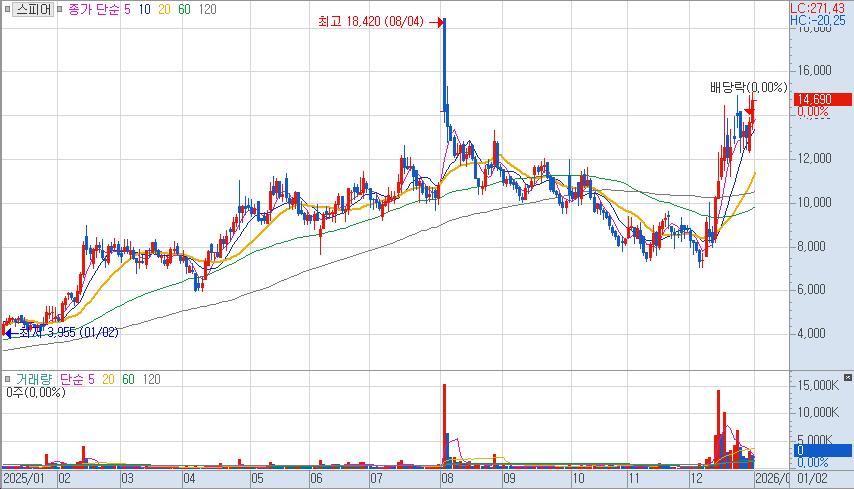Toggle the volume 20-day average label

click(107, 379)
